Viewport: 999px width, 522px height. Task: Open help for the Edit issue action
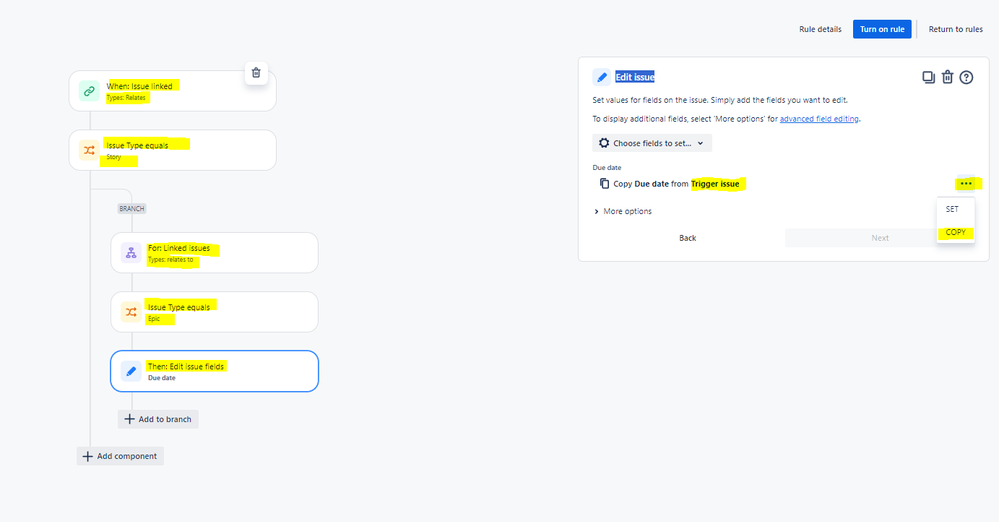967,77
